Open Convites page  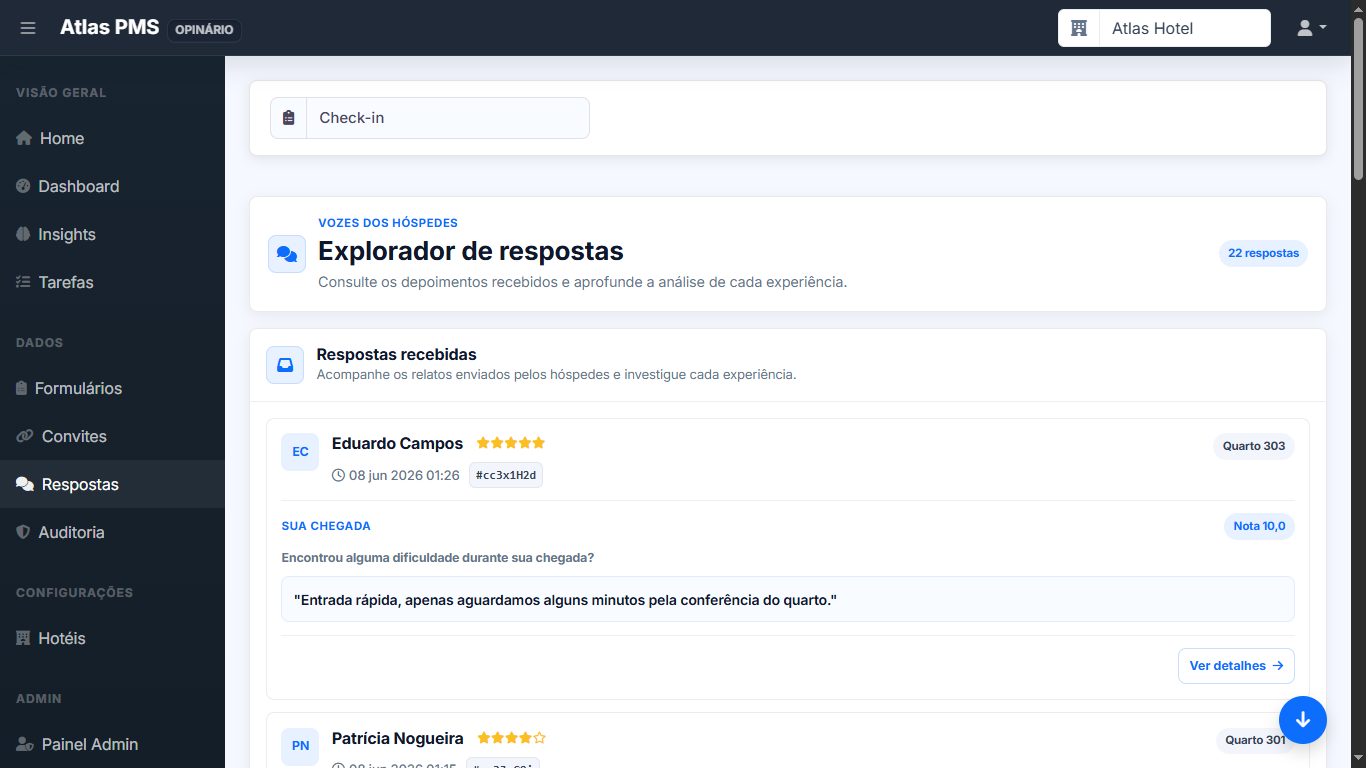pyautogui.click(x=112, y=436)
